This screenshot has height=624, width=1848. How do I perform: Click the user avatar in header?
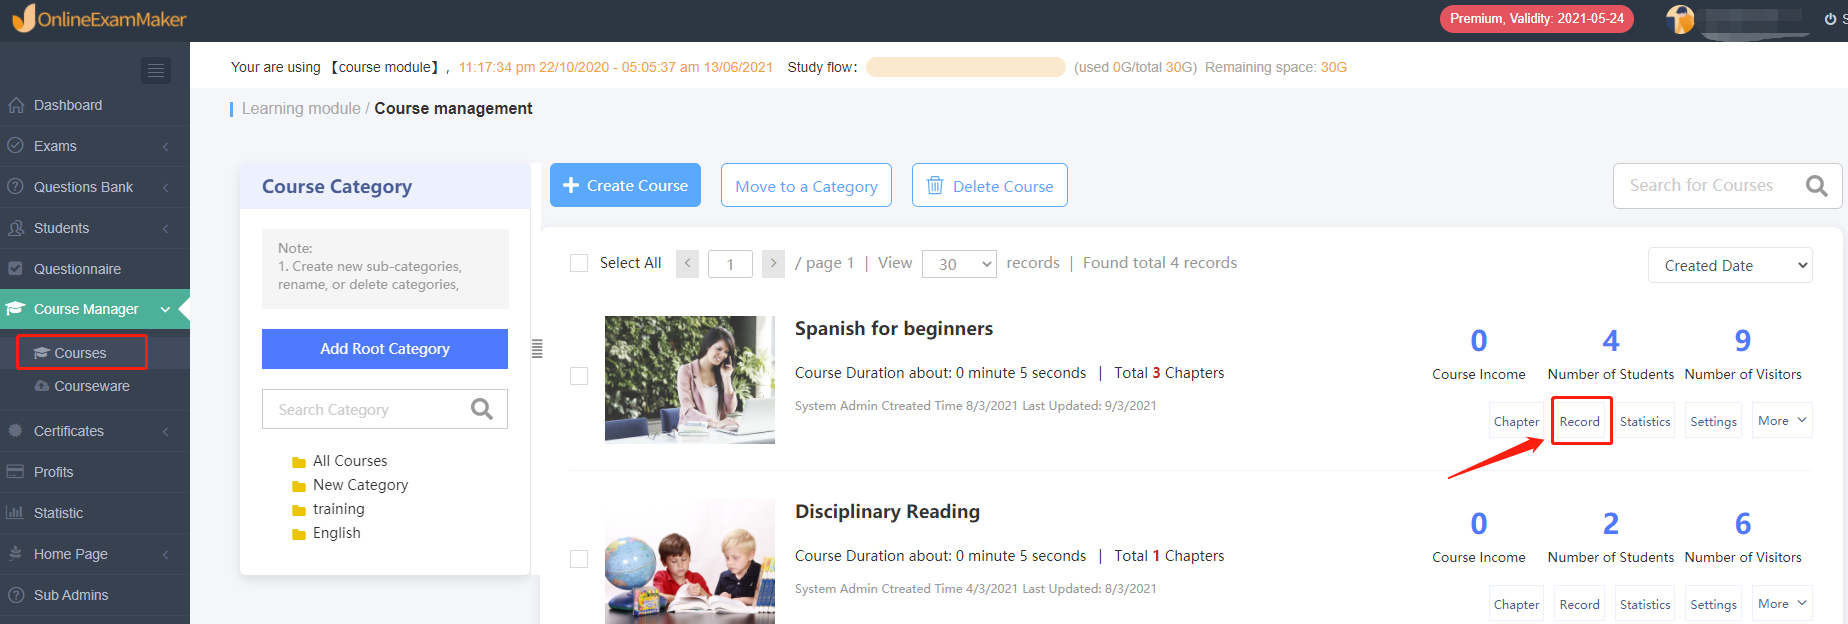[x=1681, y=19]
